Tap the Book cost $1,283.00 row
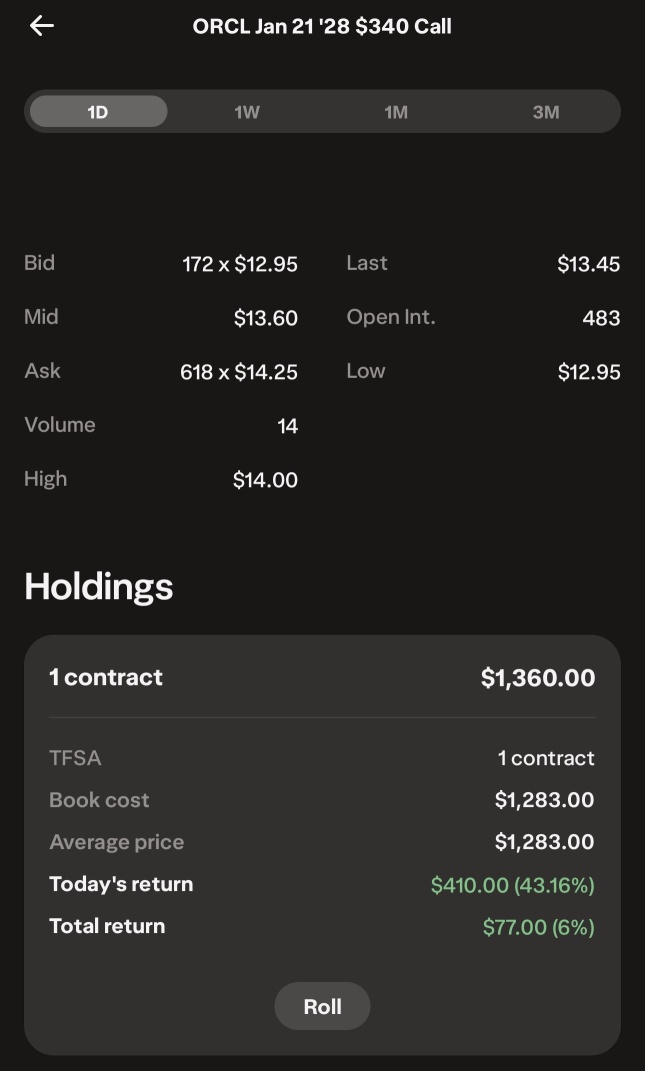The image size is (645, 1071). coord(322,800)
